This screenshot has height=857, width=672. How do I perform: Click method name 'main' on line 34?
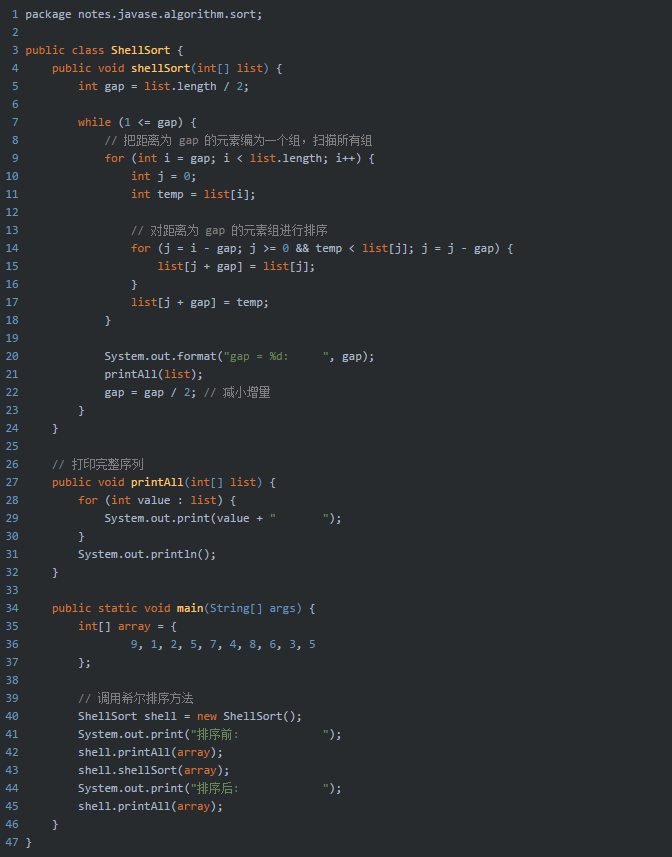click(190, 608)
